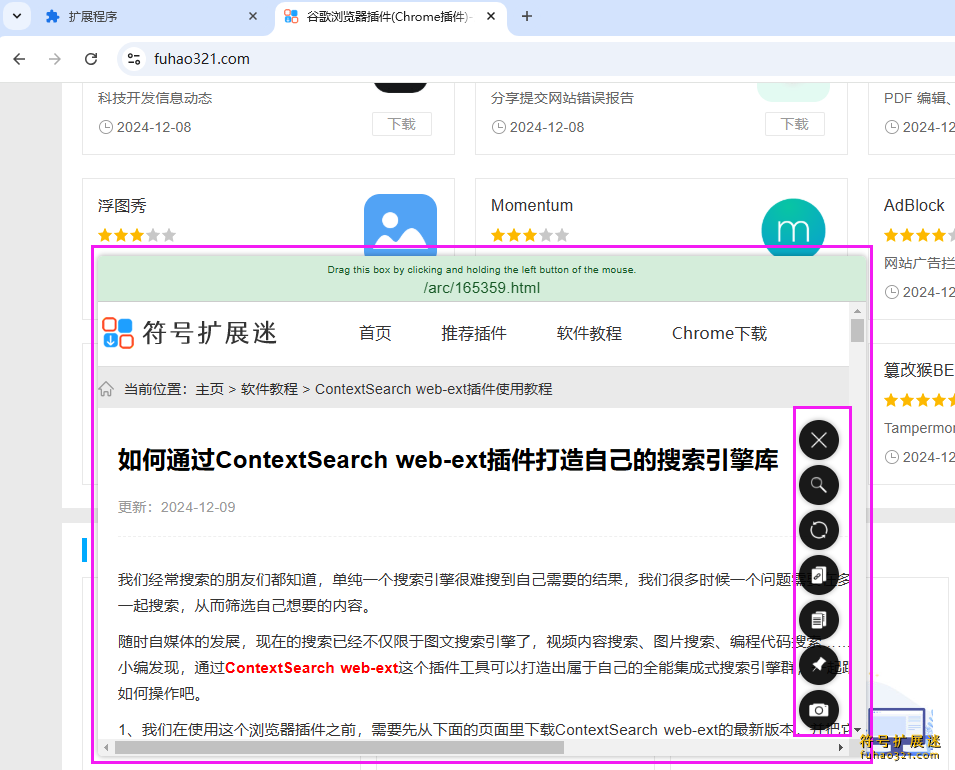The image size is (955, 770).
Task: Click the magnifier search icon in popup toolbar
Action: click(x=819, y=485)
